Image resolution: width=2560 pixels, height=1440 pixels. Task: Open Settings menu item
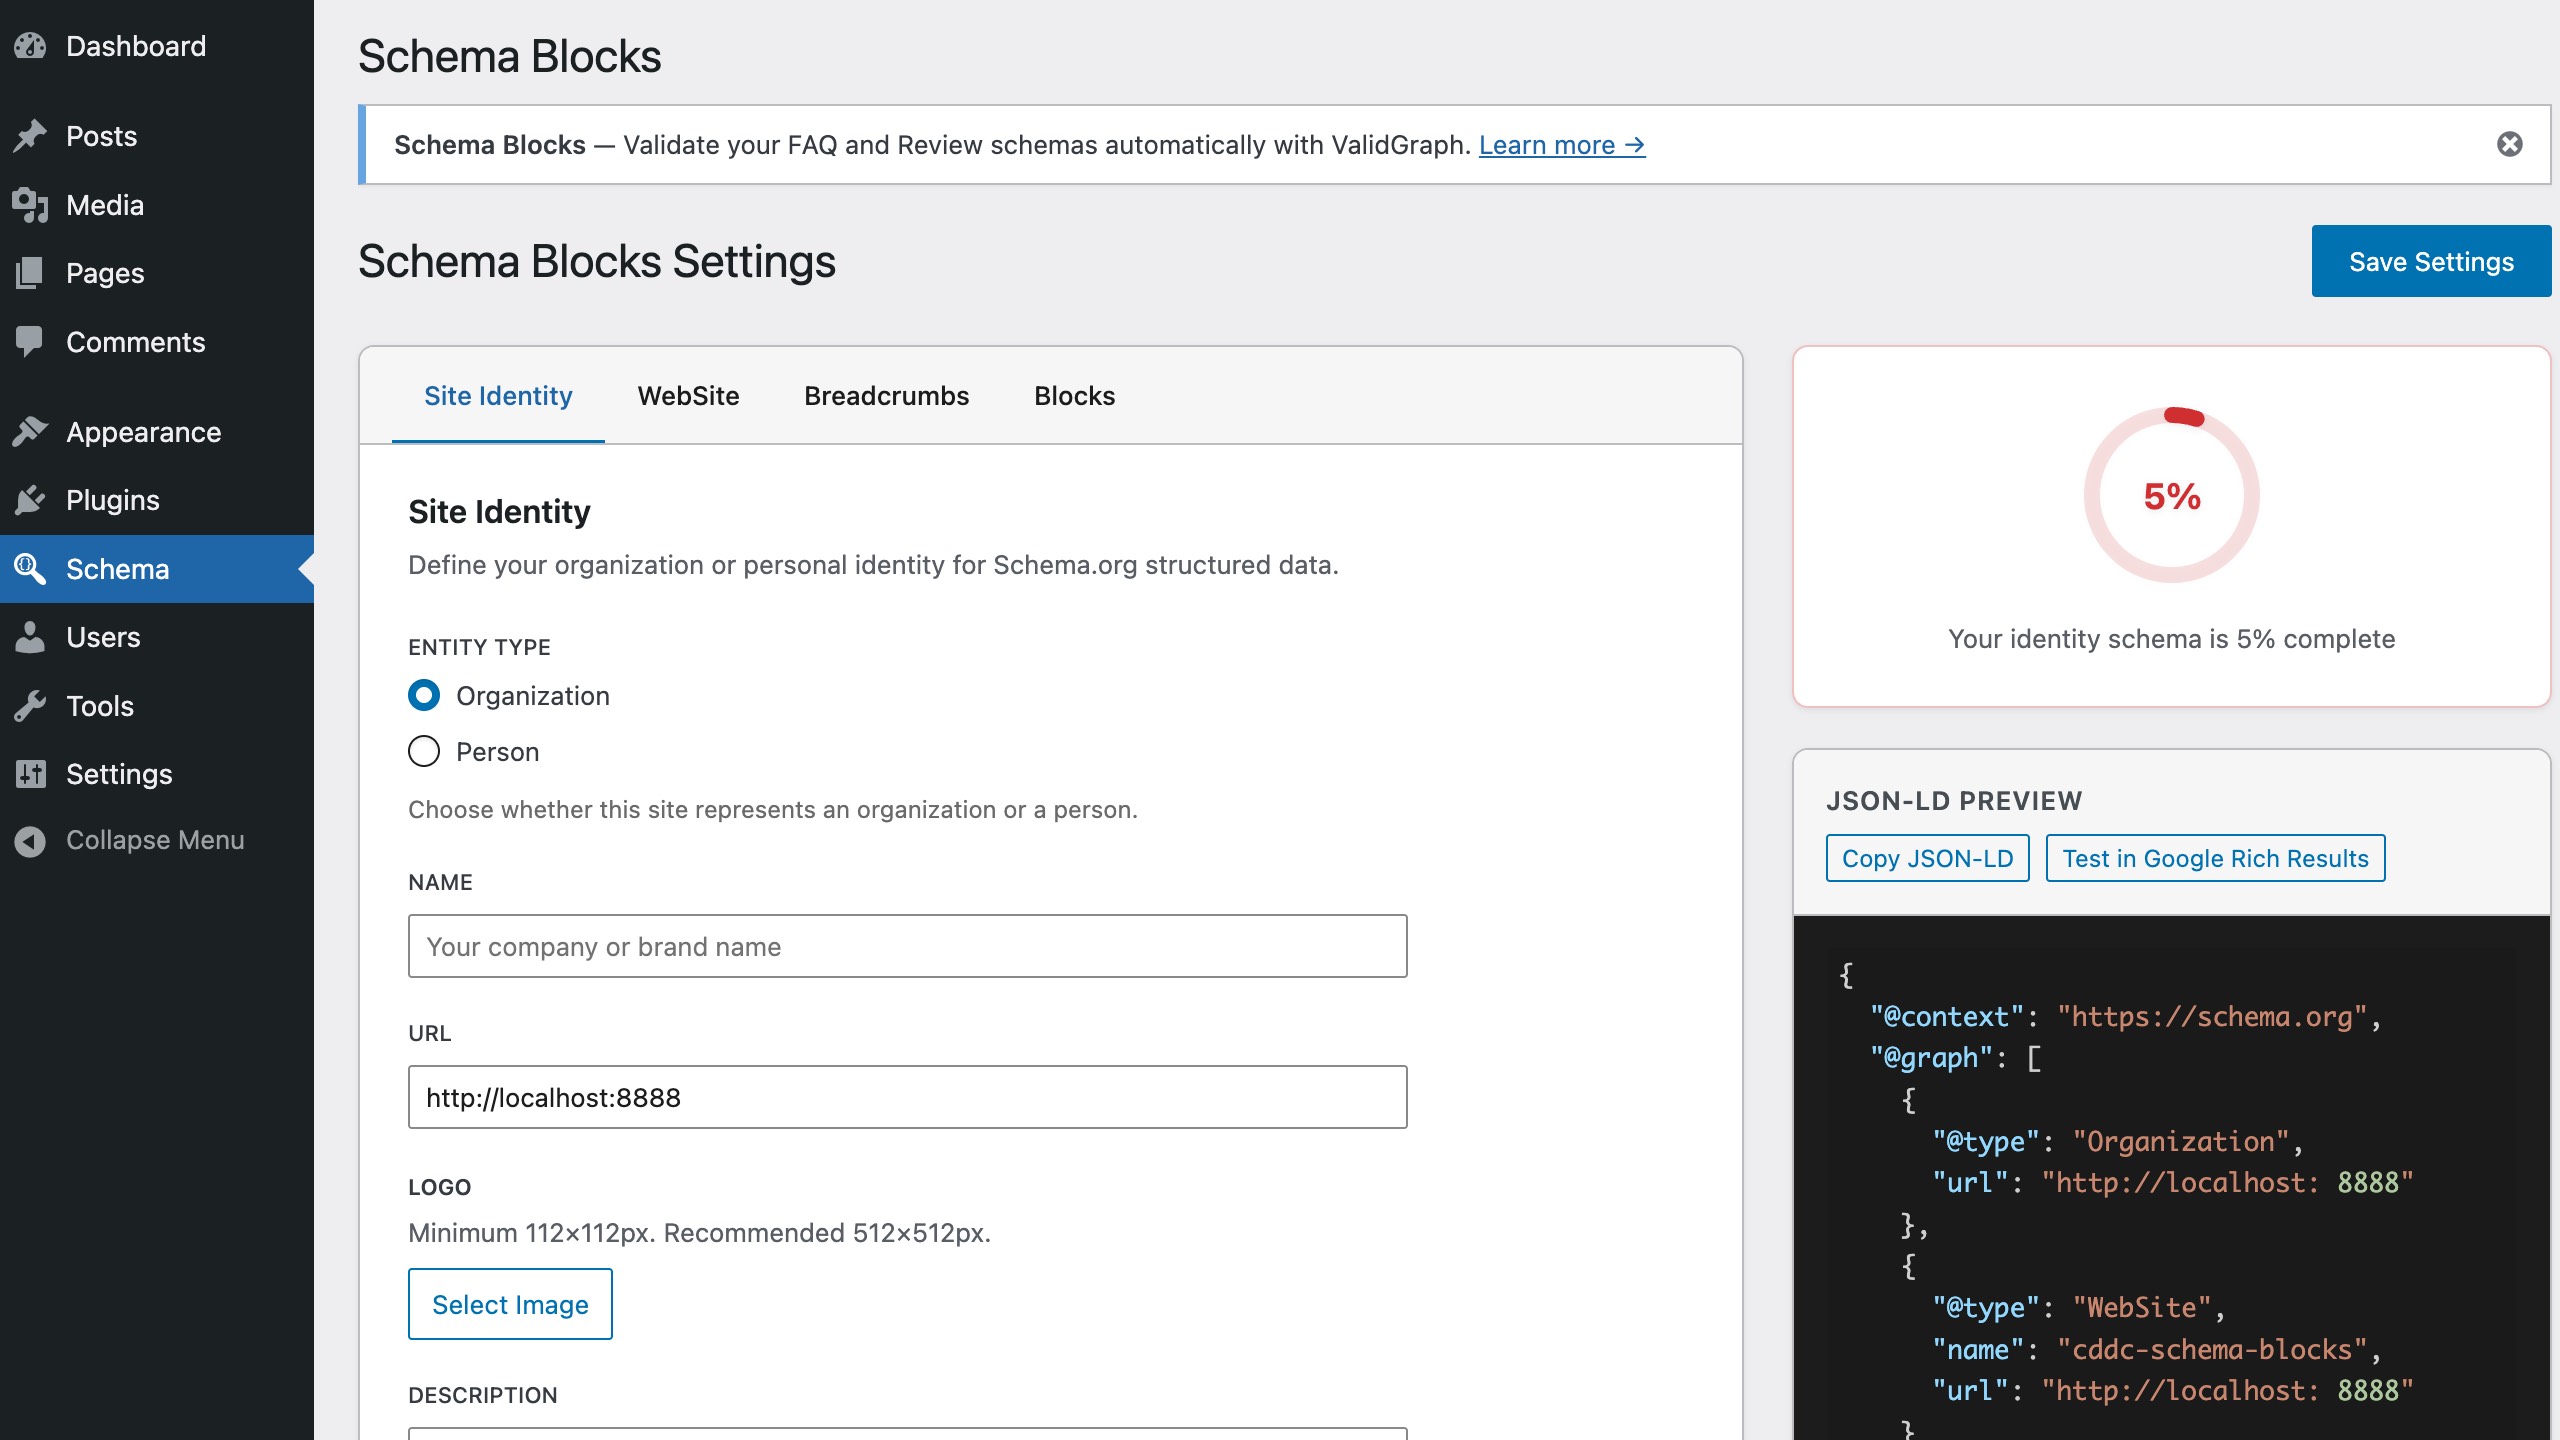pyautogui.click(x=157, y=774)
